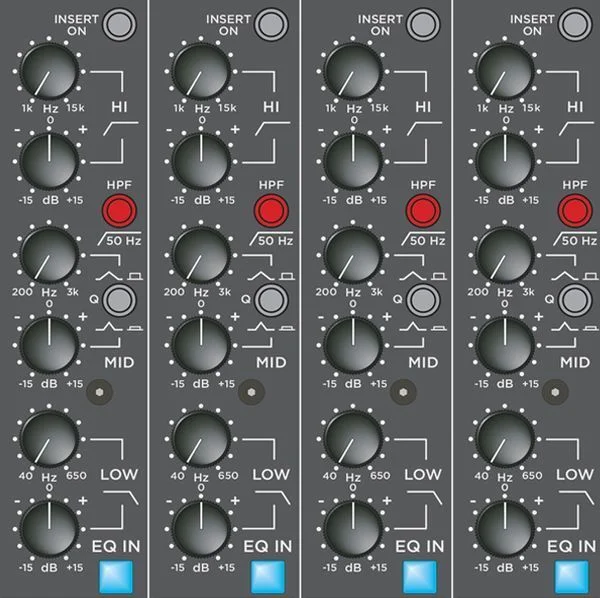Screen dimensions: 600x598
Task: Switch mid Q button on first channel
Action: (119, 300)
